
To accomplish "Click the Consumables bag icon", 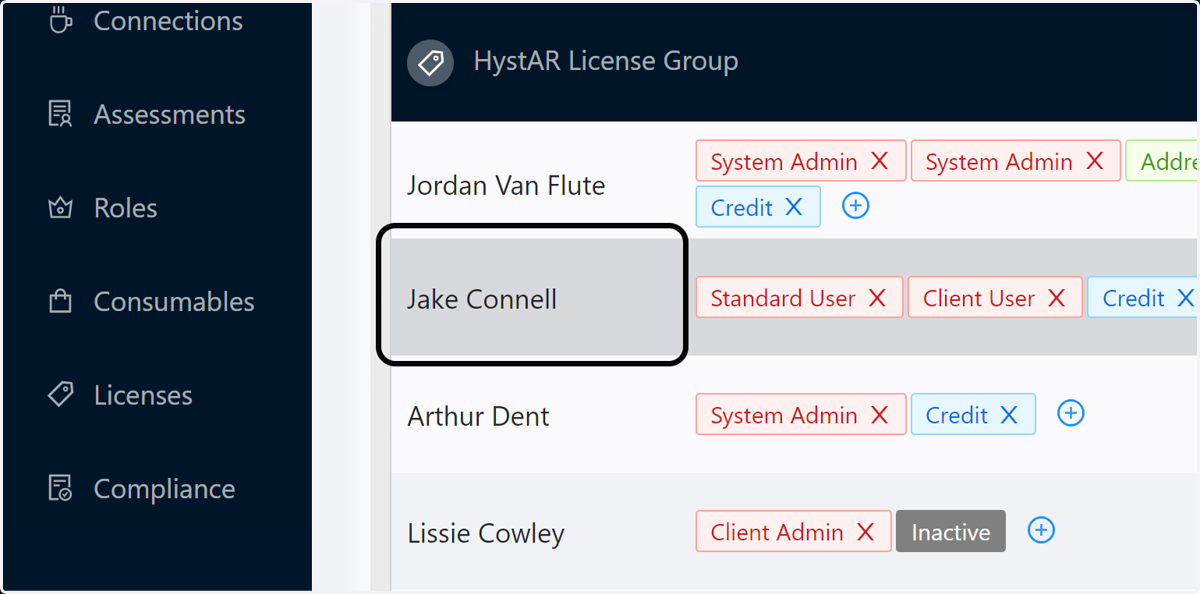I will [61, 301].
